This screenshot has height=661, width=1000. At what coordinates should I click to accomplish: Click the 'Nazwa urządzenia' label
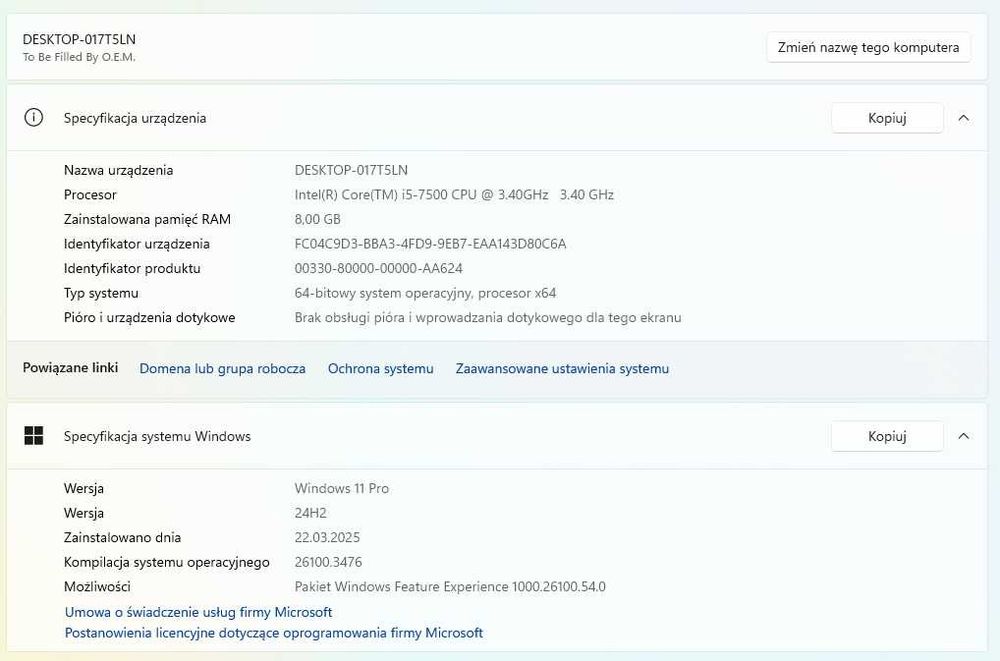coord(119,170)
